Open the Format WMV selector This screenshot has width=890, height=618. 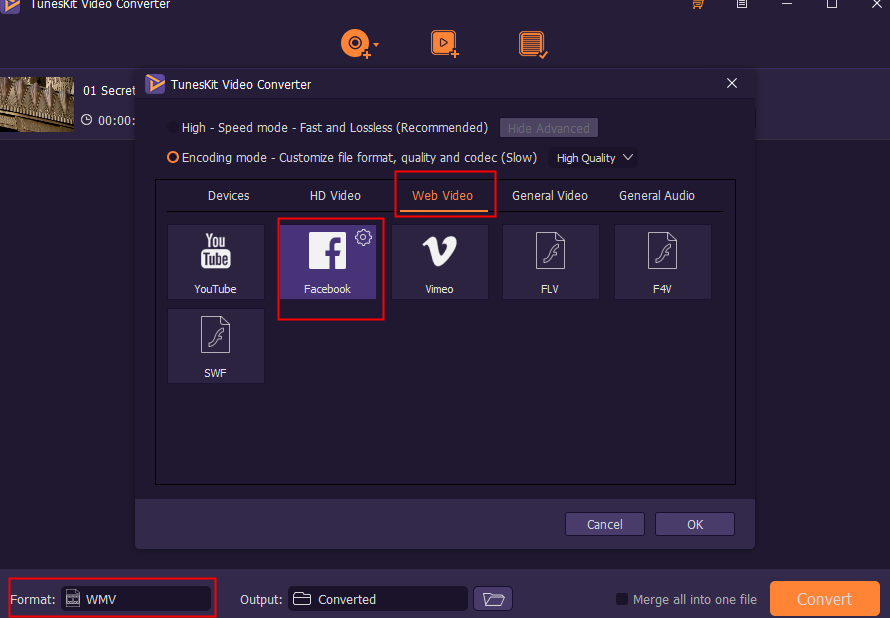[136, 599]
